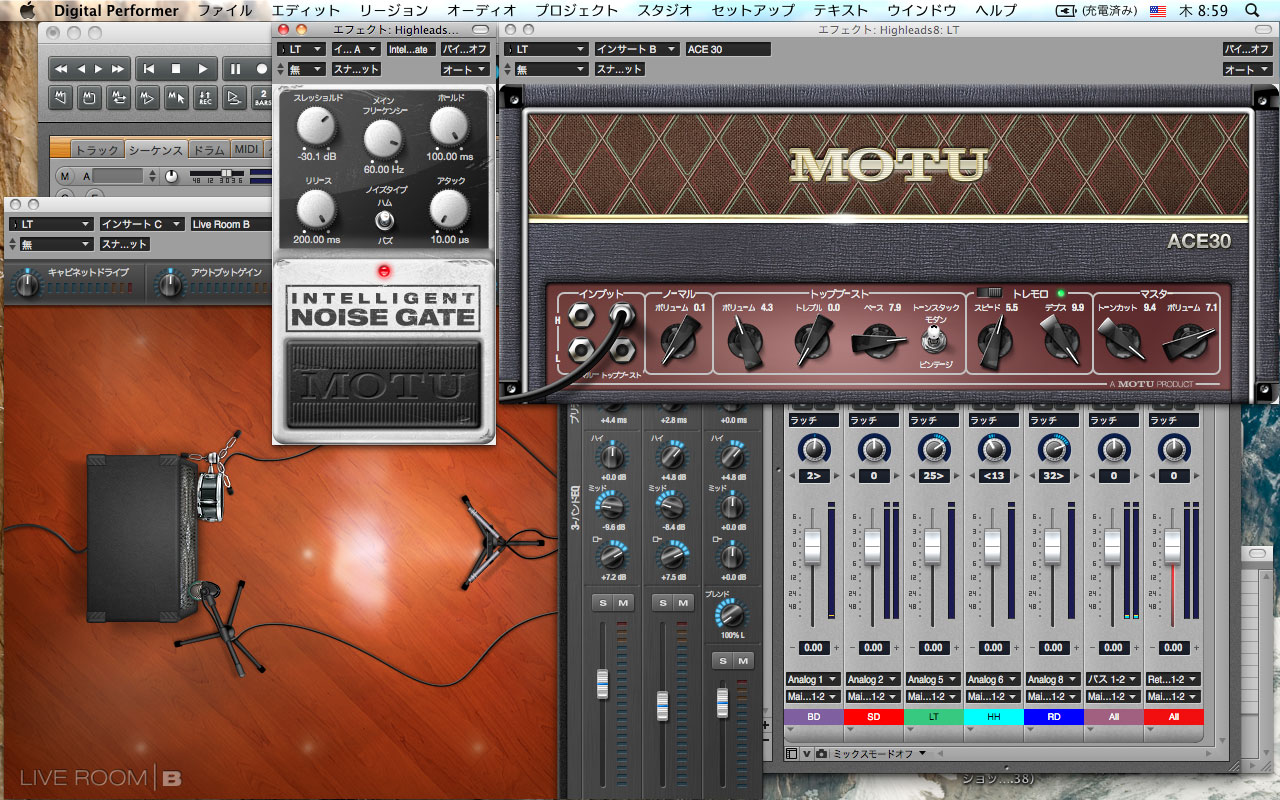Click the battery status icon

1067,11
